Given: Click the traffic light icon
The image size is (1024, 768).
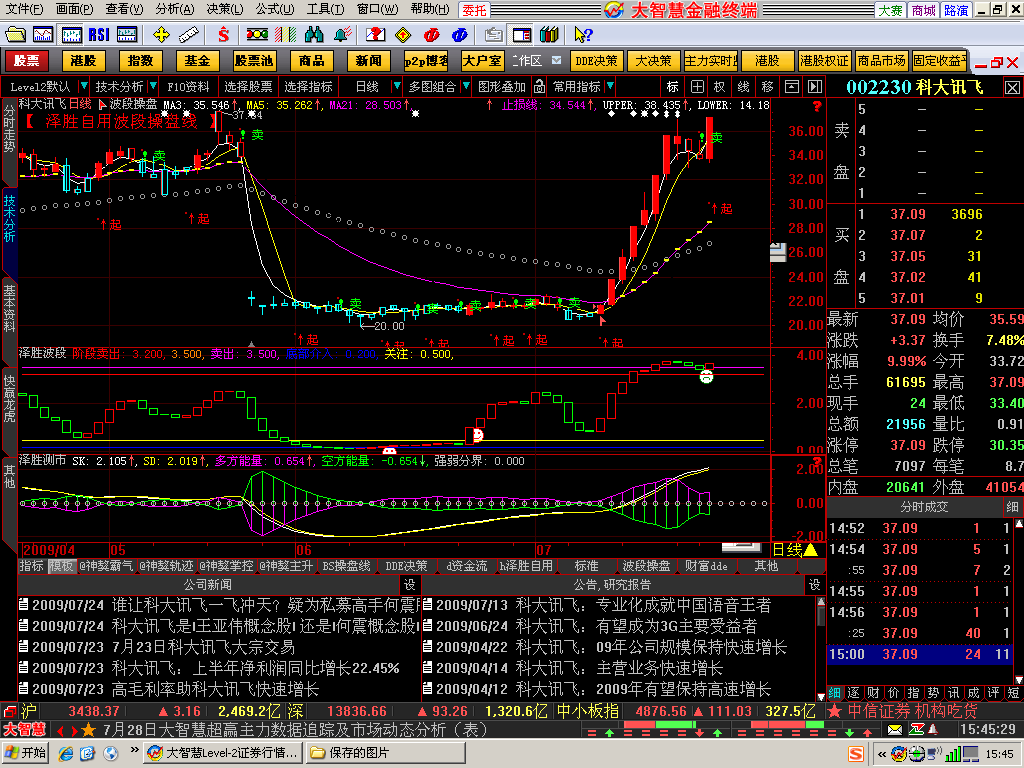Looking at the screenshot, I should [x=257, y=35].
